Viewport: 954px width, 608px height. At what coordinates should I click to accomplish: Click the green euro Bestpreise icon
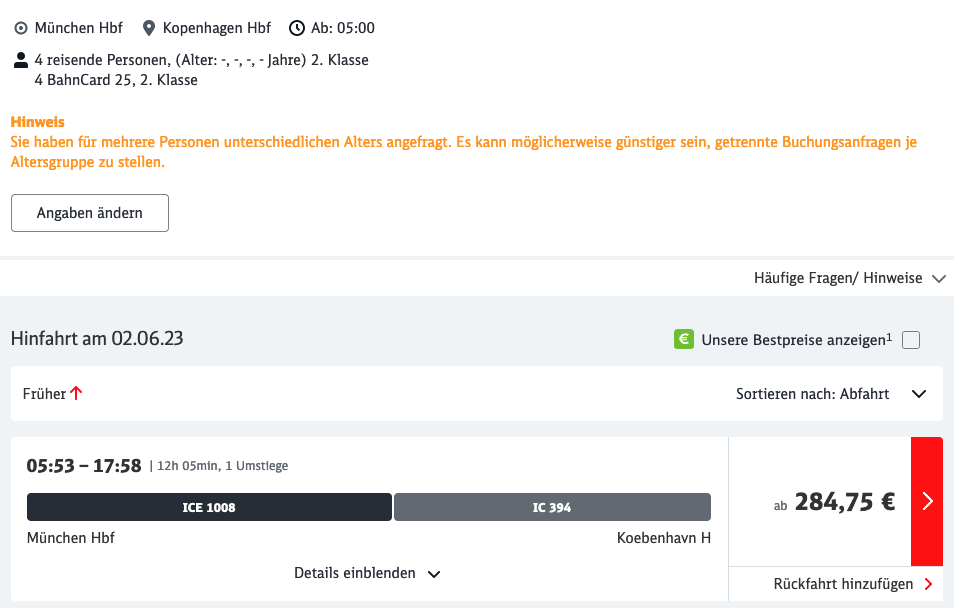click(x=684, y=340)
